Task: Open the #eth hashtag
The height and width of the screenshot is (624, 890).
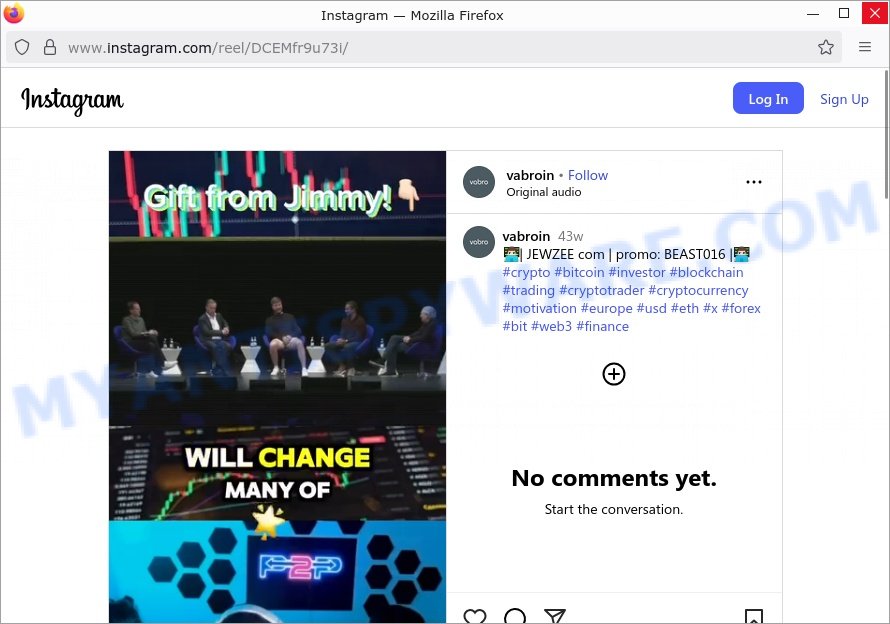Action: coord(685,309)
